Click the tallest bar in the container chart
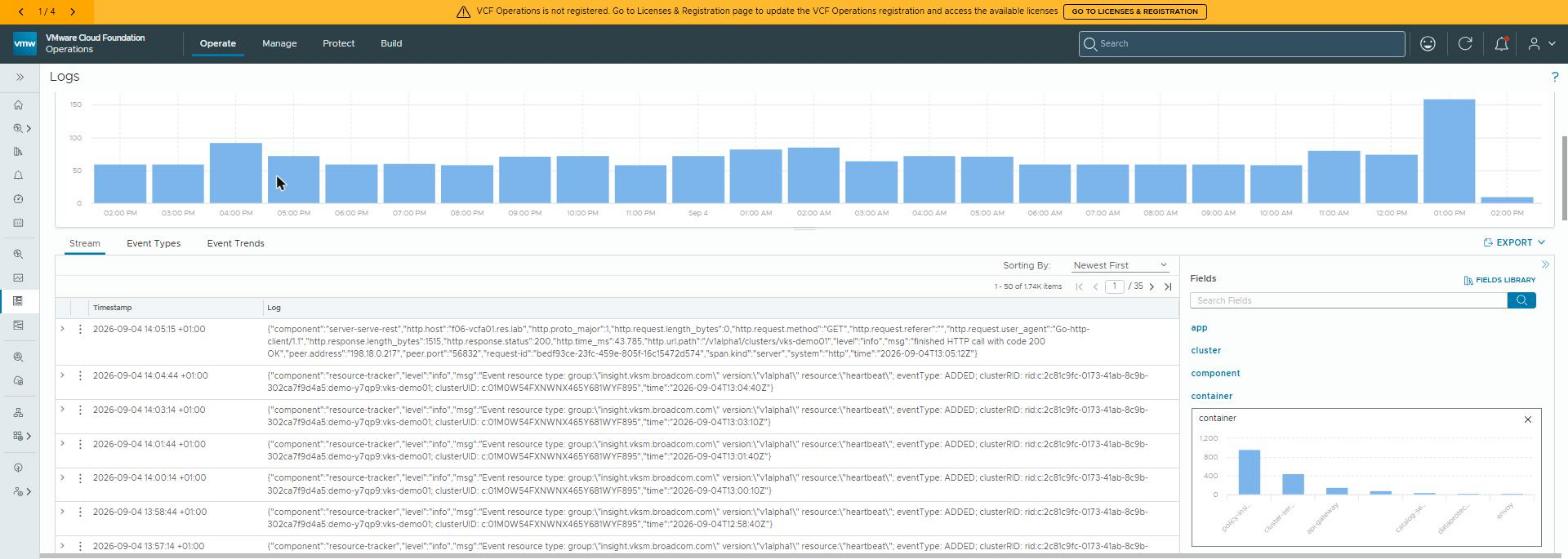This screenshot has width=1568, height=559. click(1249, 472)
